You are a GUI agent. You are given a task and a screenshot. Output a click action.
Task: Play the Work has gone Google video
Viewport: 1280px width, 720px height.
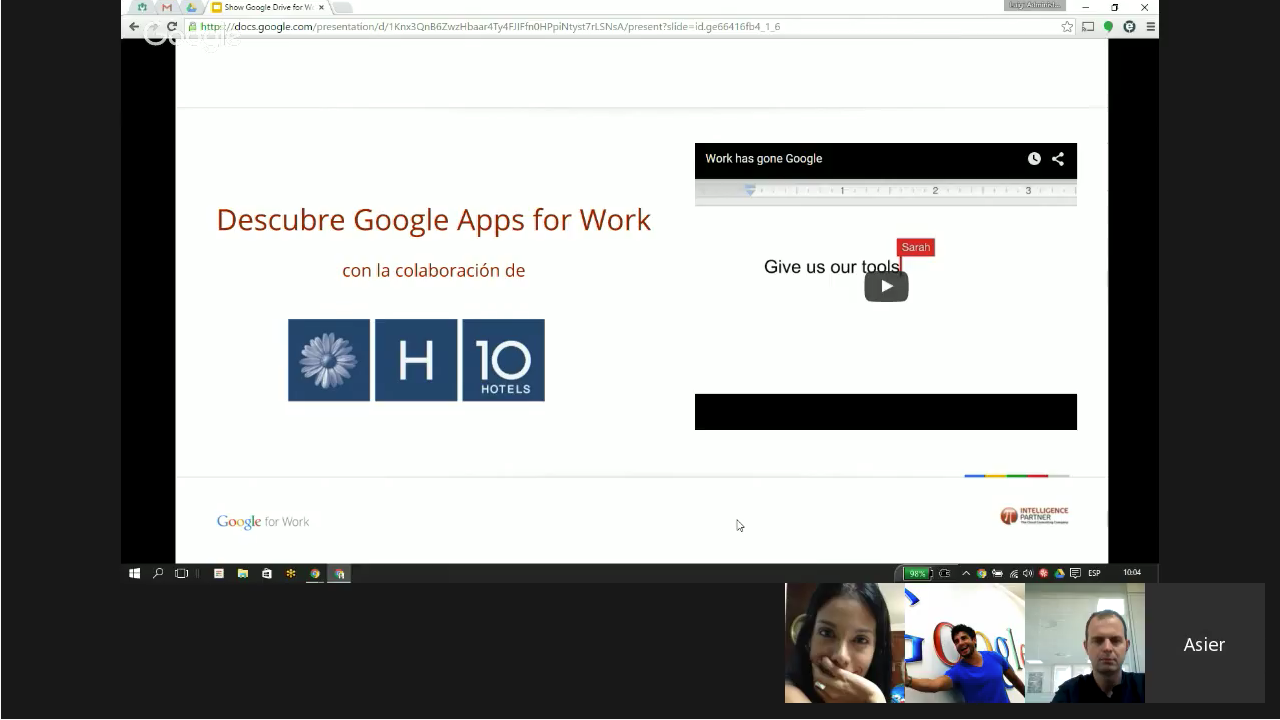pos(886,286)
